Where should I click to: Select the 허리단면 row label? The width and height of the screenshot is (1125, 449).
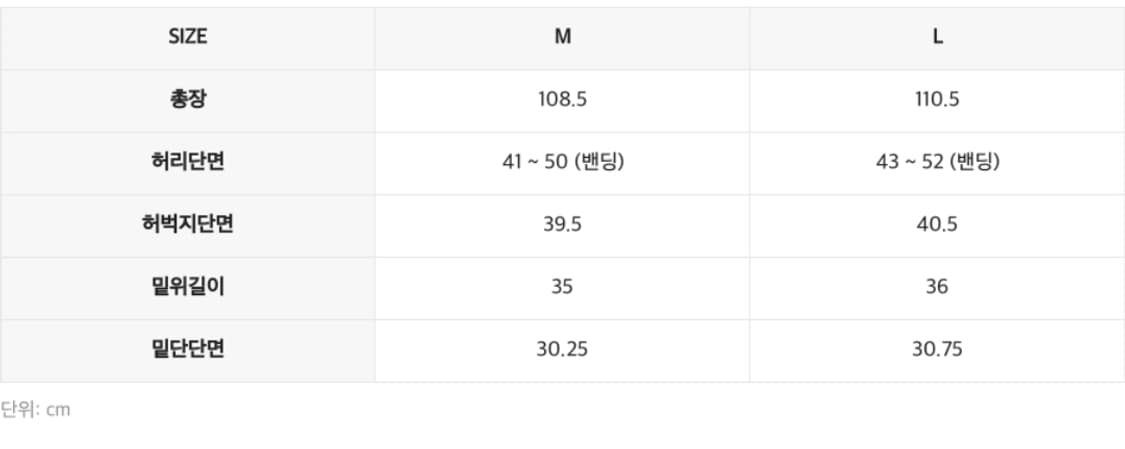[187, 162]
